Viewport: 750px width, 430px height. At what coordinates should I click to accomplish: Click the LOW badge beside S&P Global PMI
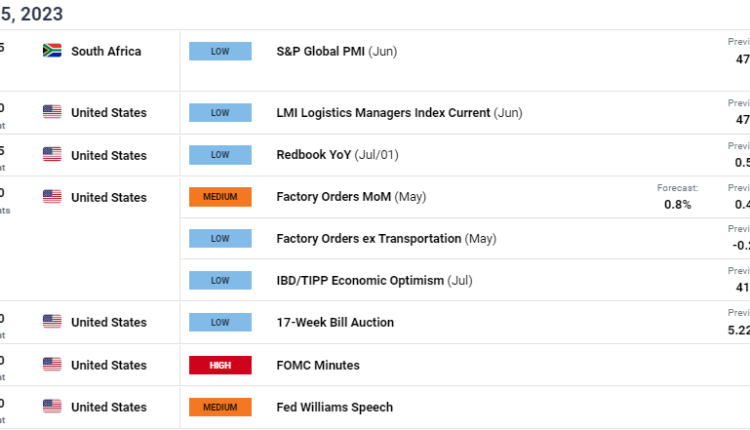click(x=220, y=51)
